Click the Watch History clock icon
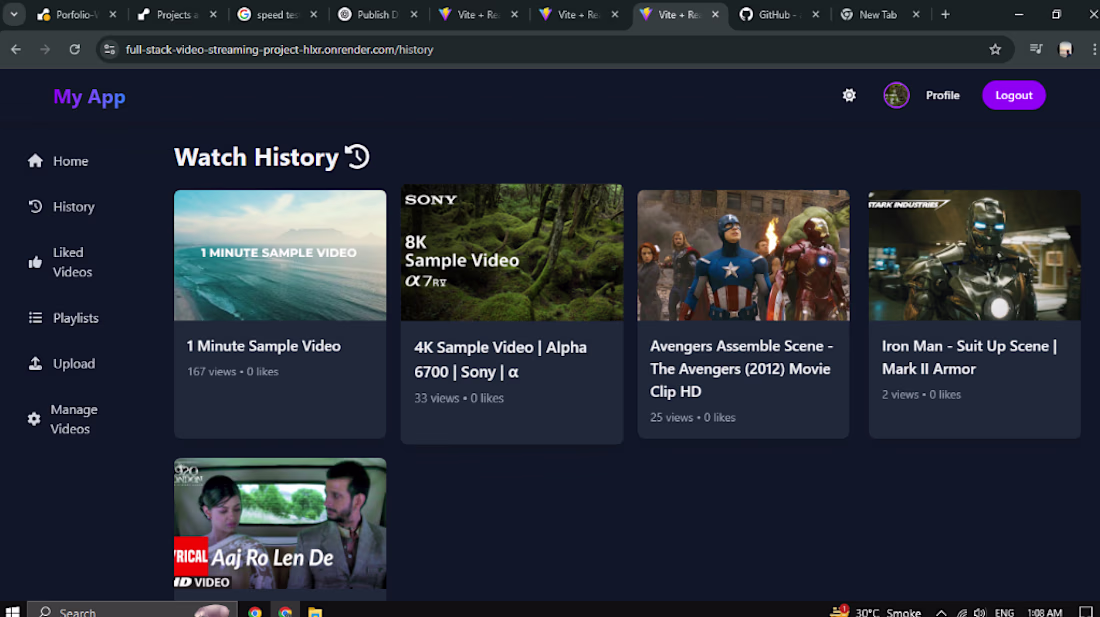 [x=357, y=156]
